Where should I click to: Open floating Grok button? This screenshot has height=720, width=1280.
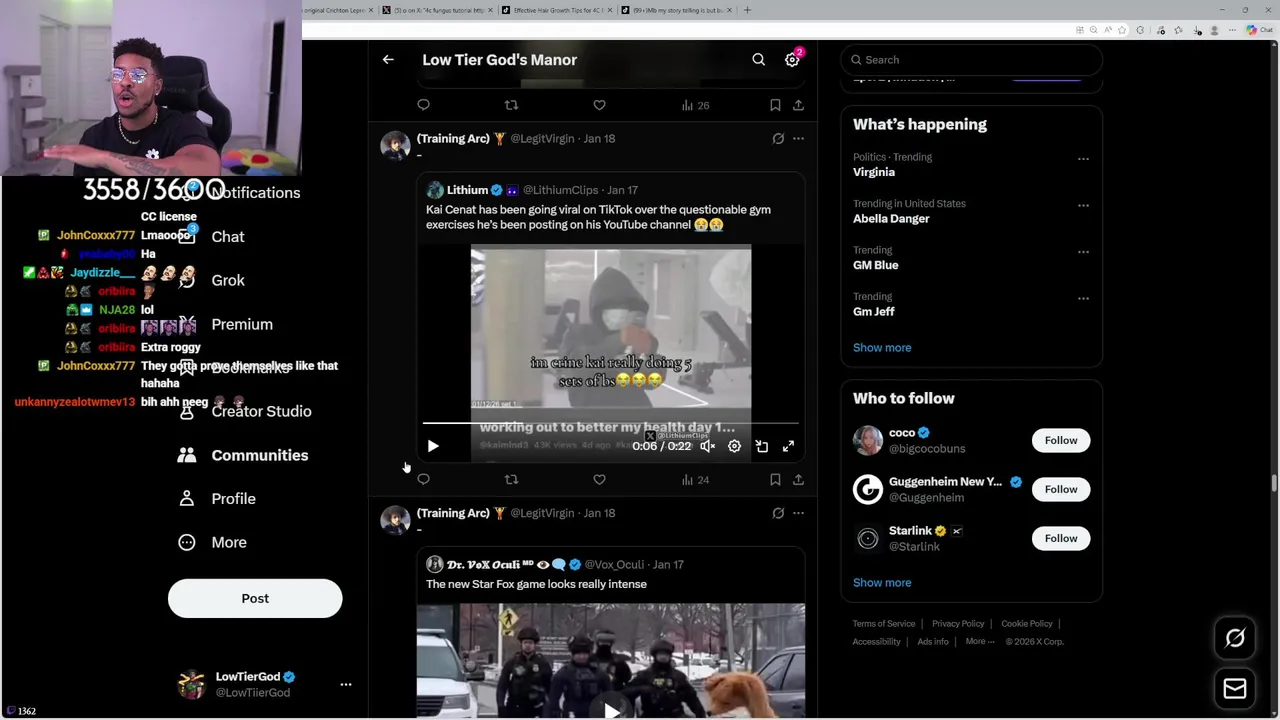tap(1235, 638)
